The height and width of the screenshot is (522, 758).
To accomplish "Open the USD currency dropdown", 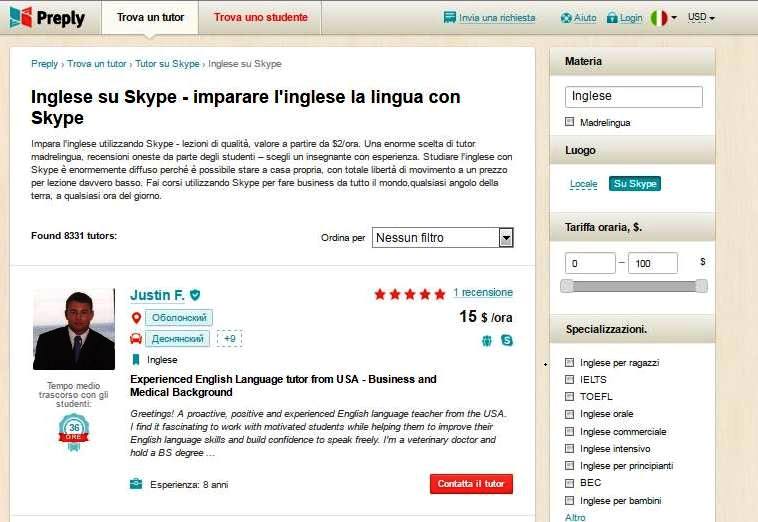I will tap(701, 17).
